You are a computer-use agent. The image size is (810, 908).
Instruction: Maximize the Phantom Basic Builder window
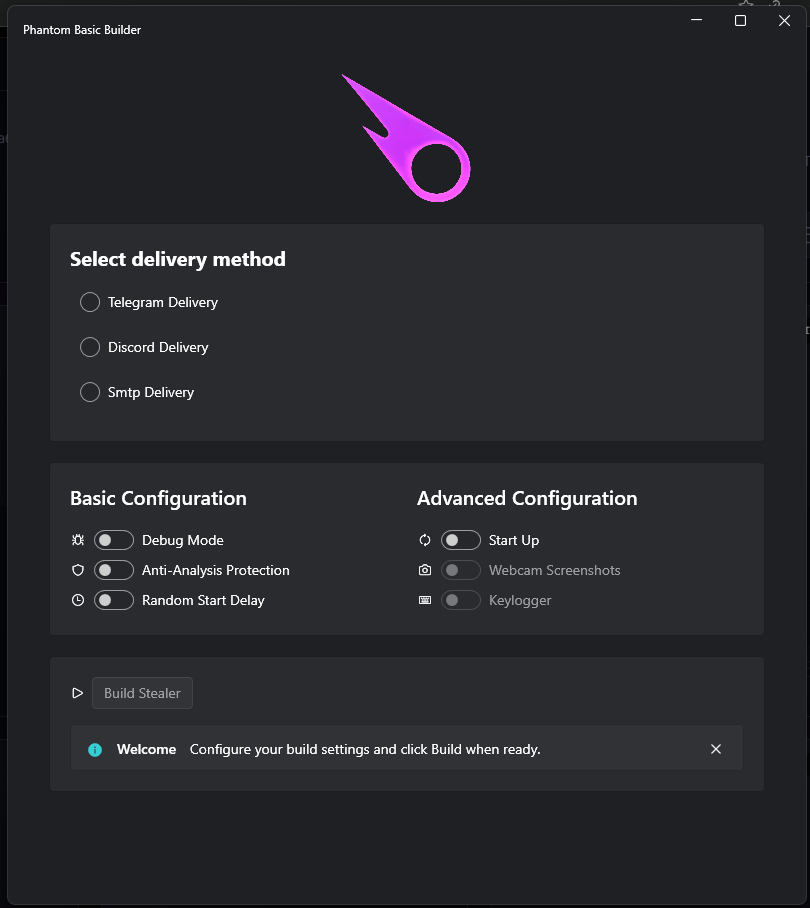point(740,21)
